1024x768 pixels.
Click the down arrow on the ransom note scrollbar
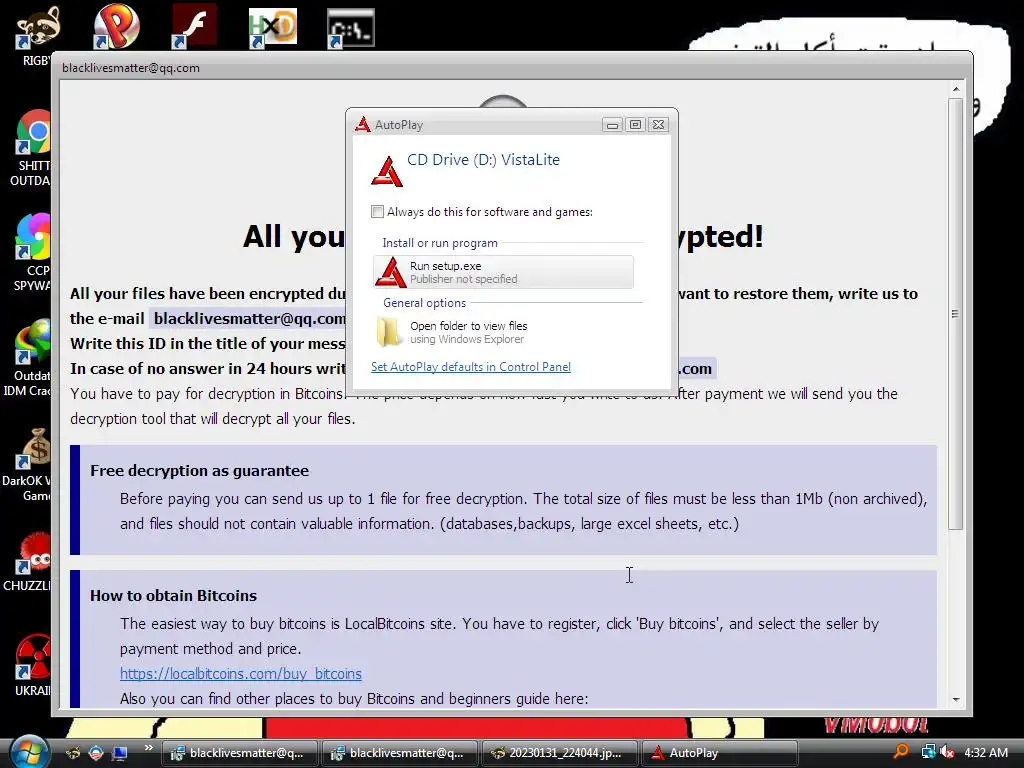[x=955, y=699]
